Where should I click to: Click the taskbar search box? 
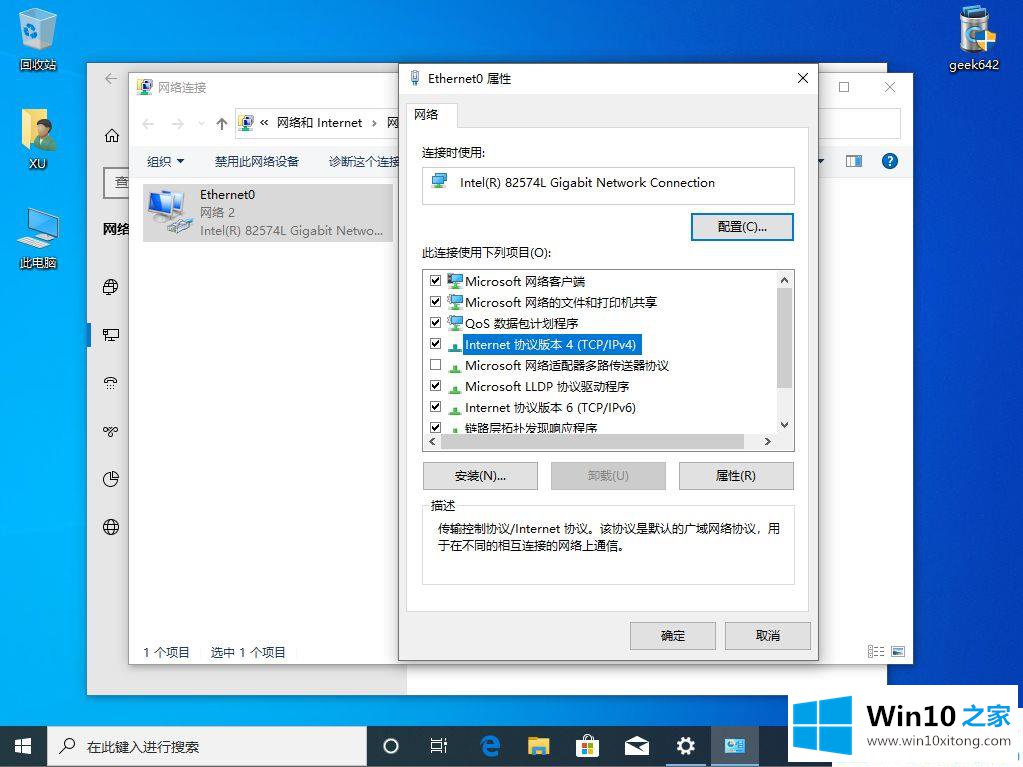(210, 746)
